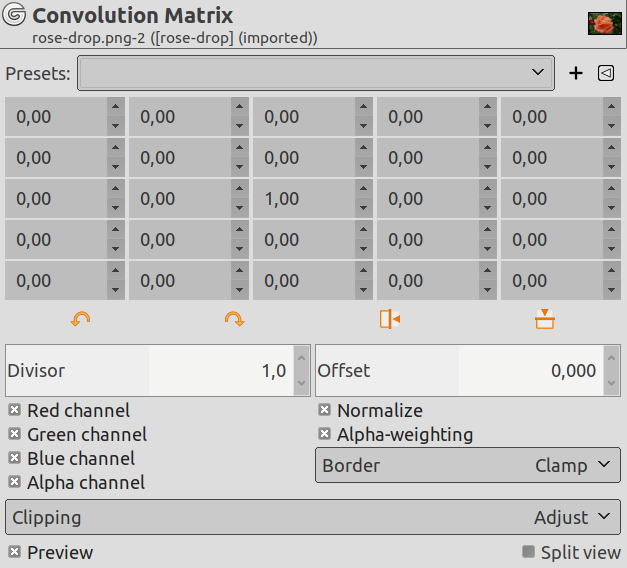Disable the Alpha-weighting option

click(324, 434)
